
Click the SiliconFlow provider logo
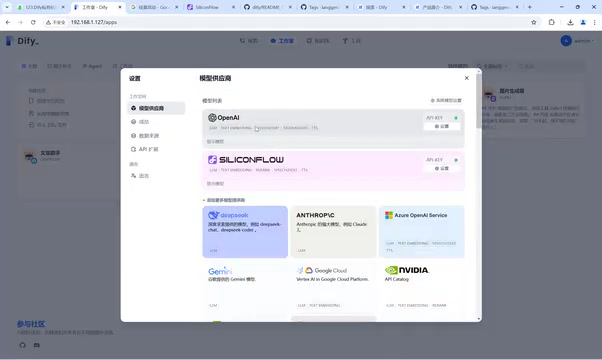tap(246, 160)
